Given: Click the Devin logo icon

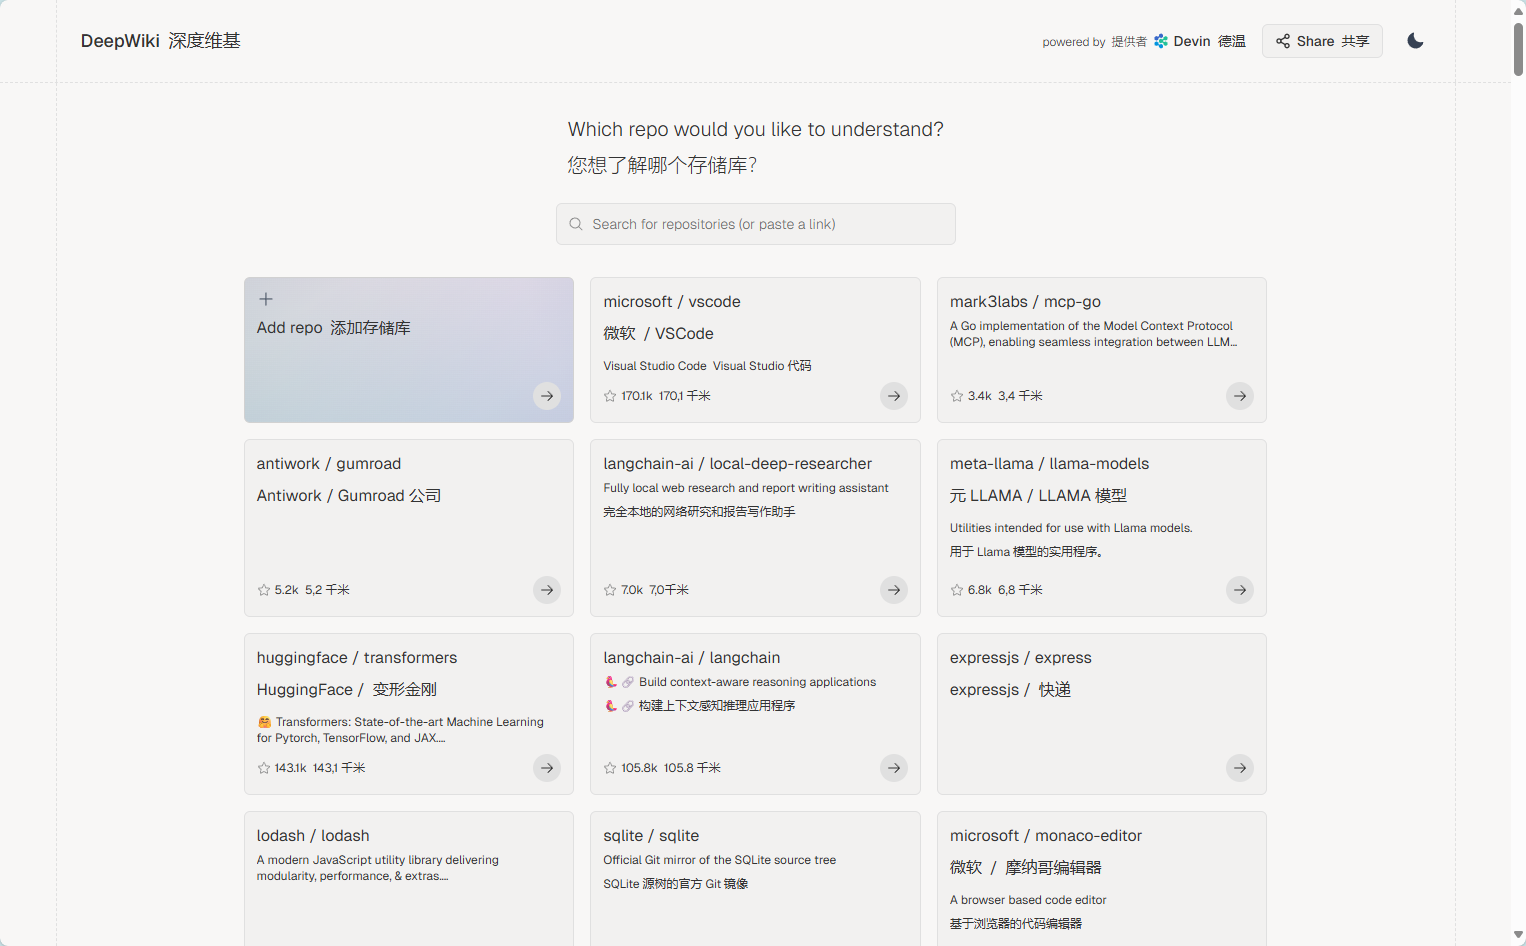Looking at the screenshot, I should 1161,41.
